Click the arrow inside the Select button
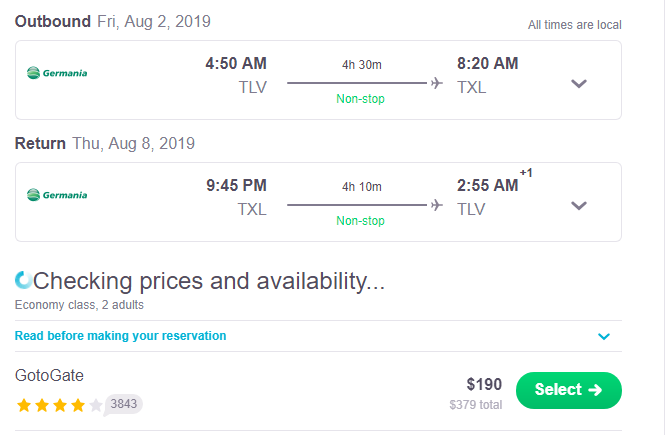Screen dimensions: 665x435 point(595,390)
